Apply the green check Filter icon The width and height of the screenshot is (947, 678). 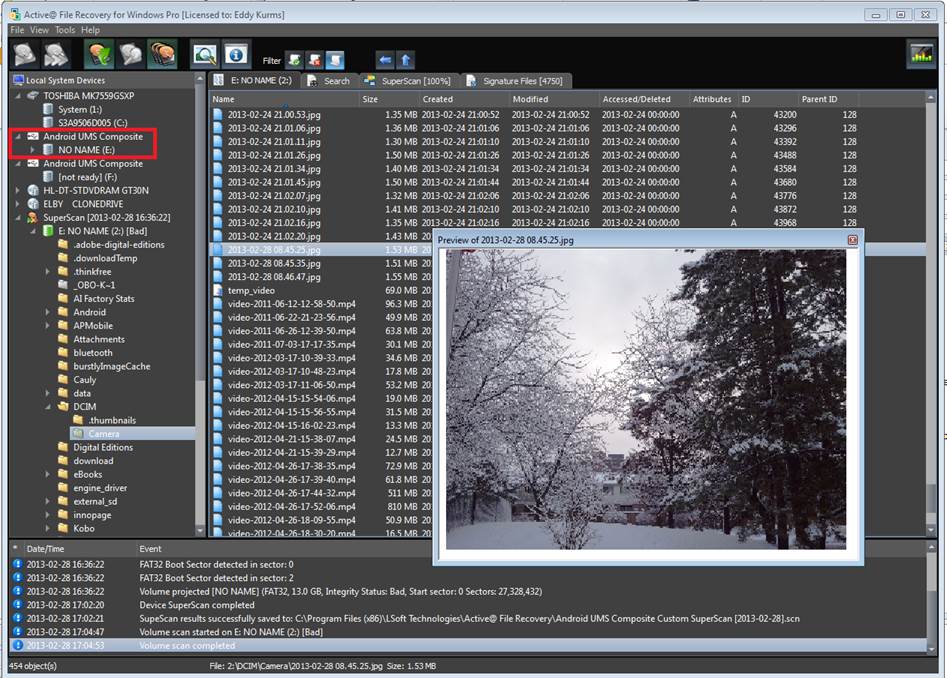click(x=293, y=57)
